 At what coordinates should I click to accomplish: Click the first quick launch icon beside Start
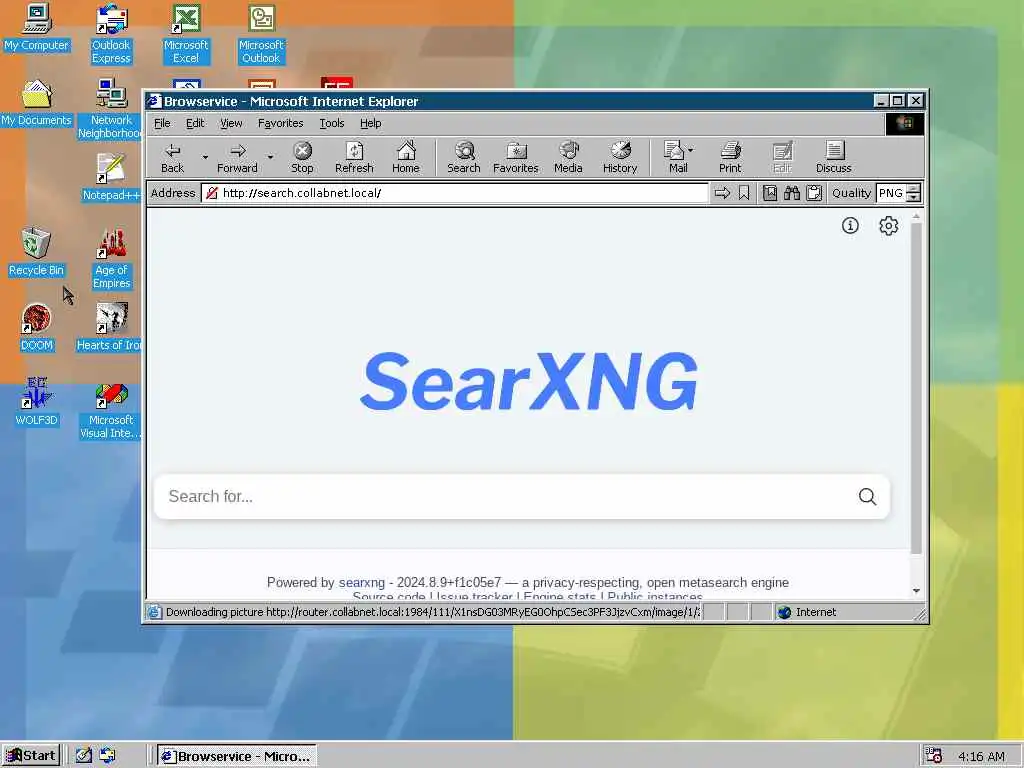83,756
